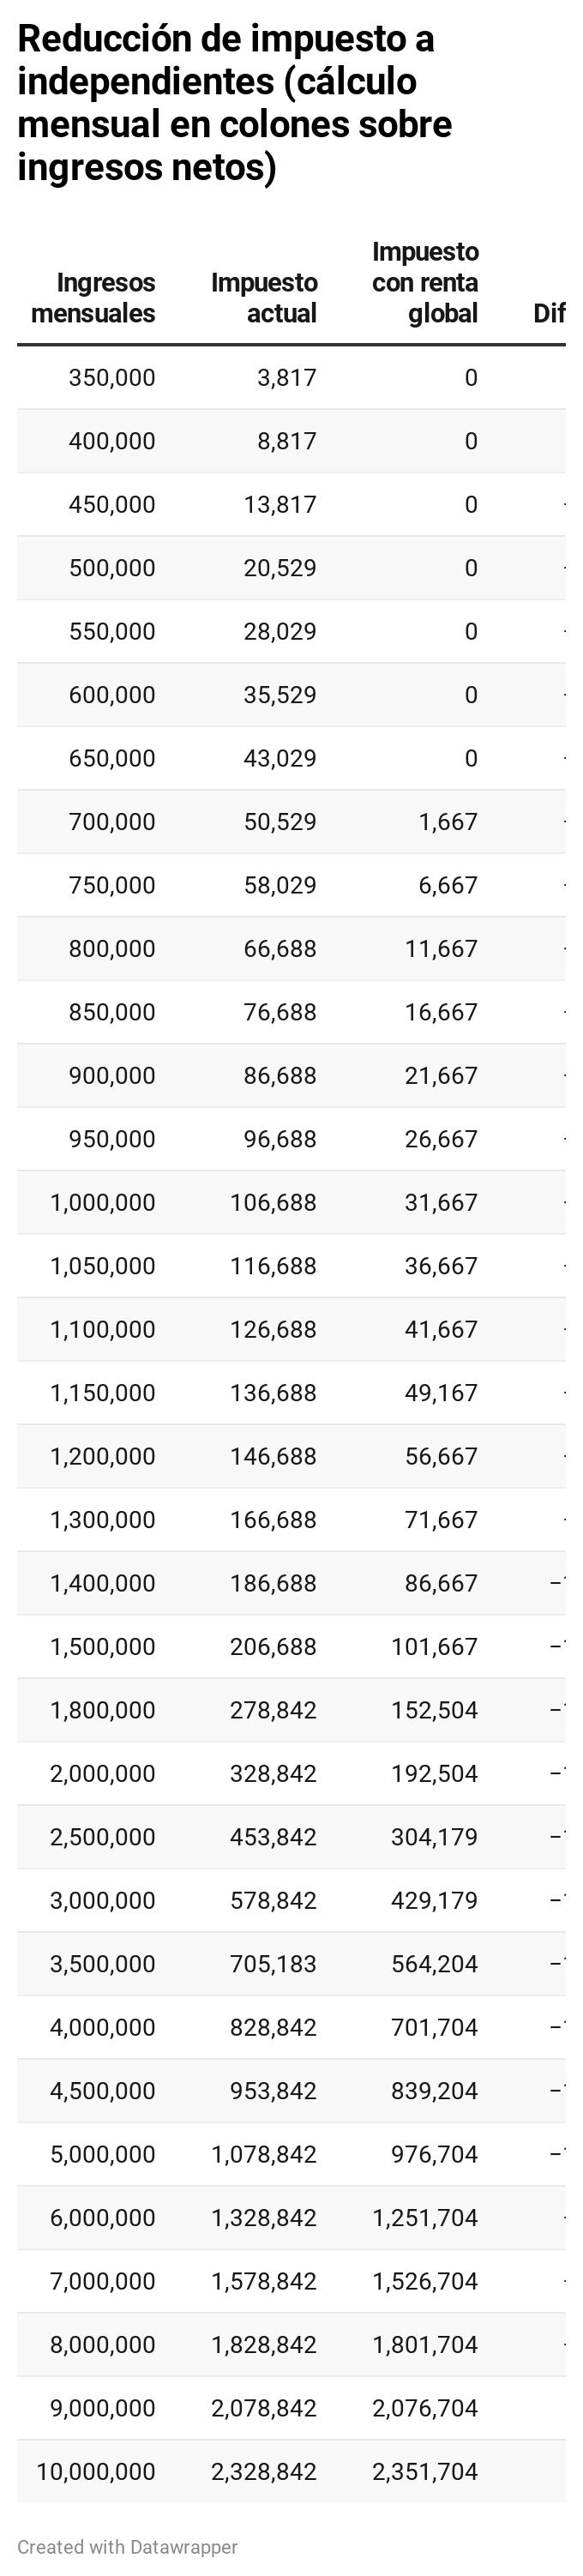Select the 278,842 Impuesto actual cell
The image size is (583, 2576).
[x=273, y=1711]
